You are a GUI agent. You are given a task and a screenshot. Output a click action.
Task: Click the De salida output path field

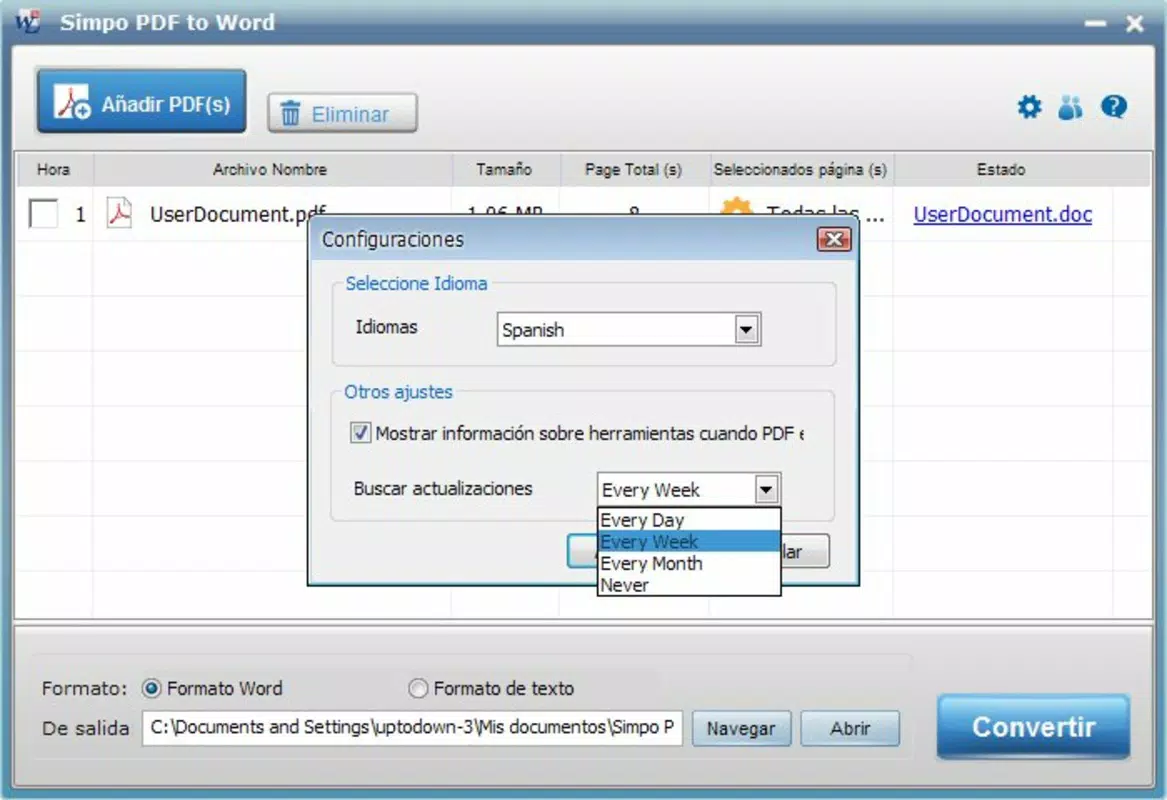point(412,728)
